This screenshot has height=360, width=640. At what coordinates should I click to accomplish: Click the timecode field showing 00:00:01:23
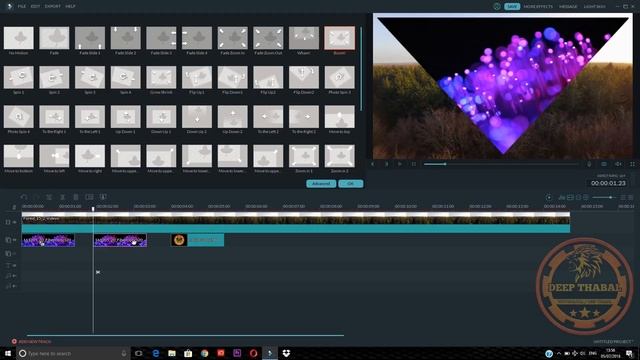608,183
